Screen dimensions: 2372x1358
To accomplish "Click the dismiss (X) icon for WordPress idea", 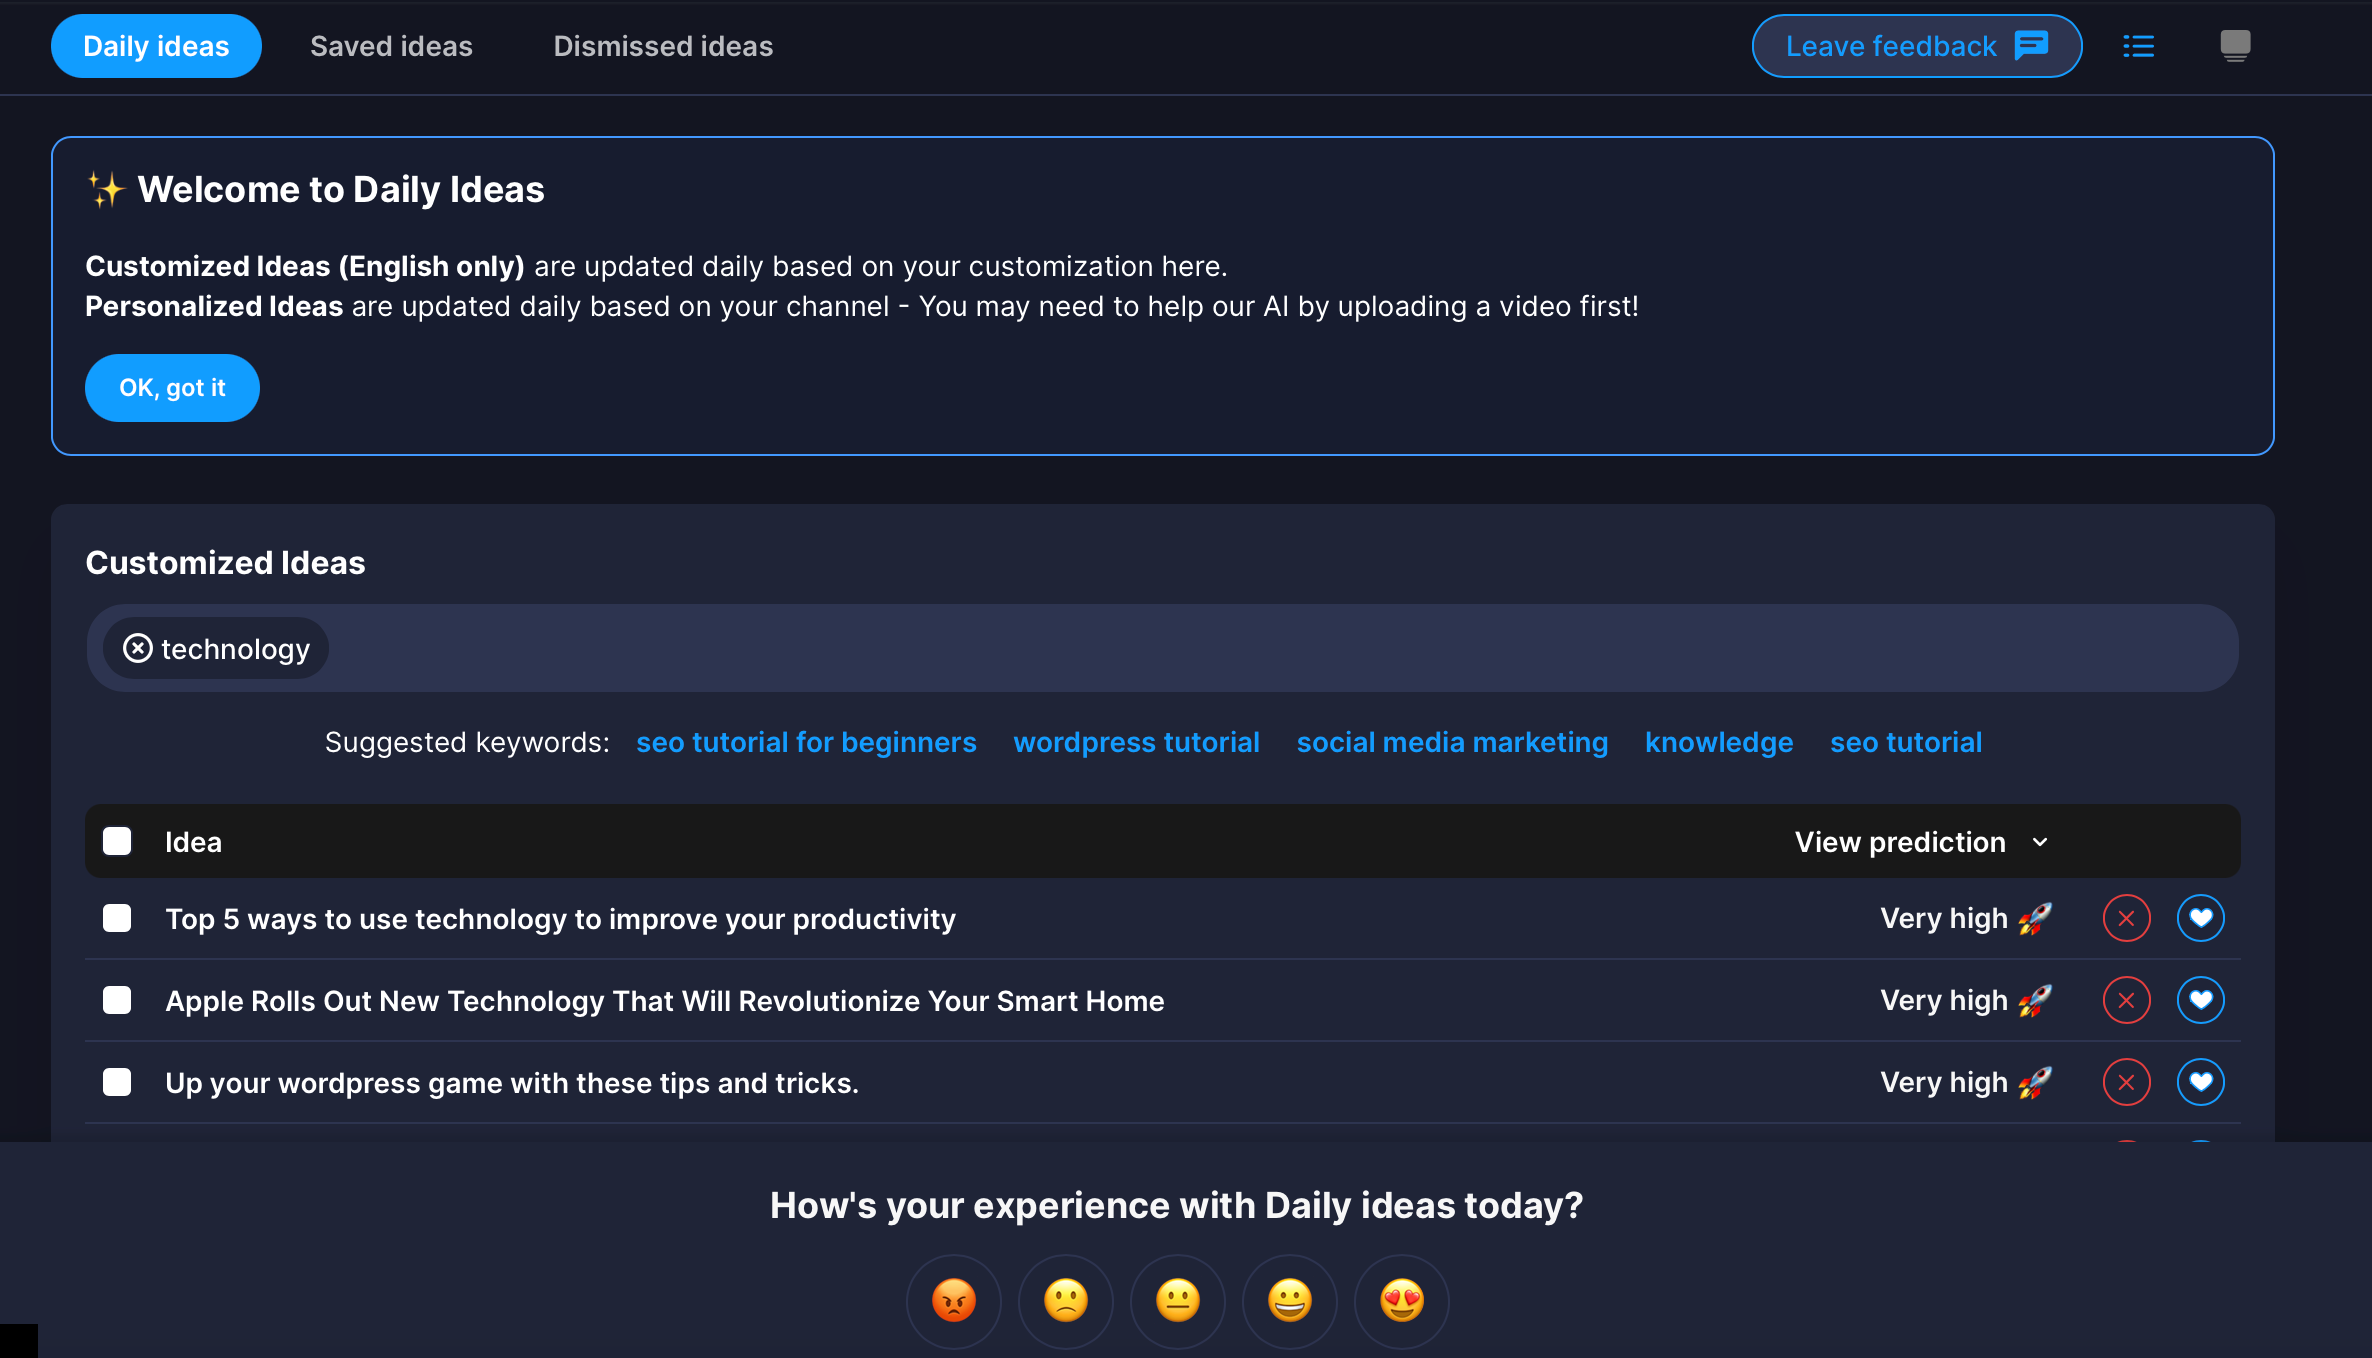I will pyautogui.click(x=2128, y=1081).
